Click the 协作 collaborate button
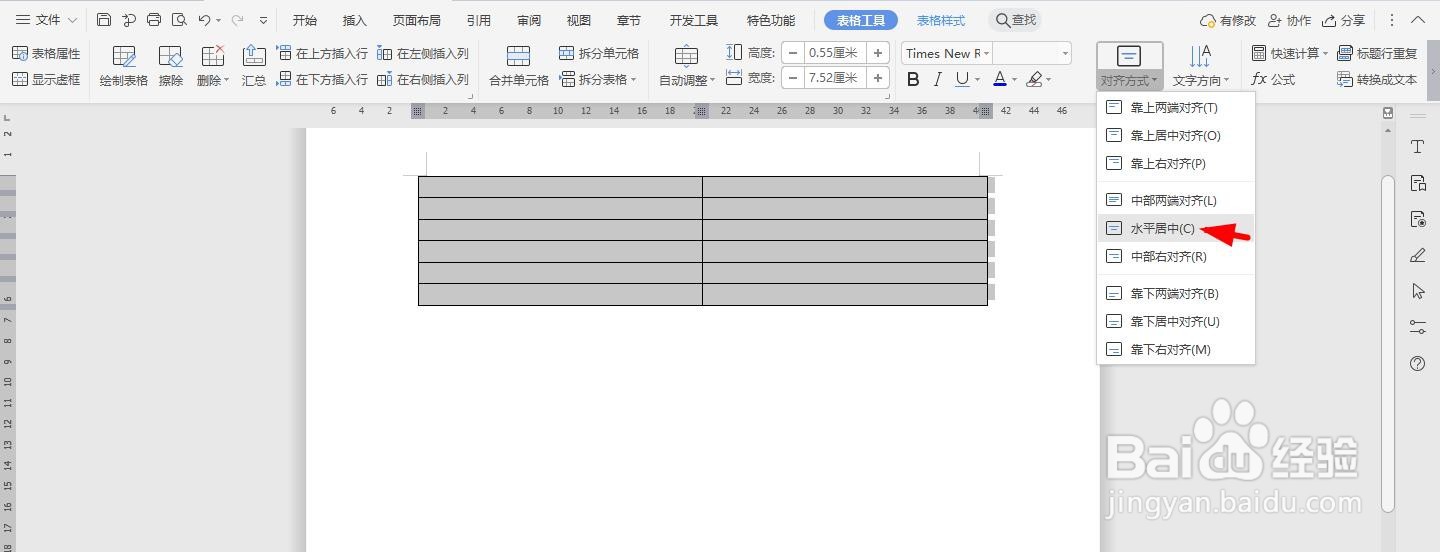1440x552 pixels. point(1289,20)
